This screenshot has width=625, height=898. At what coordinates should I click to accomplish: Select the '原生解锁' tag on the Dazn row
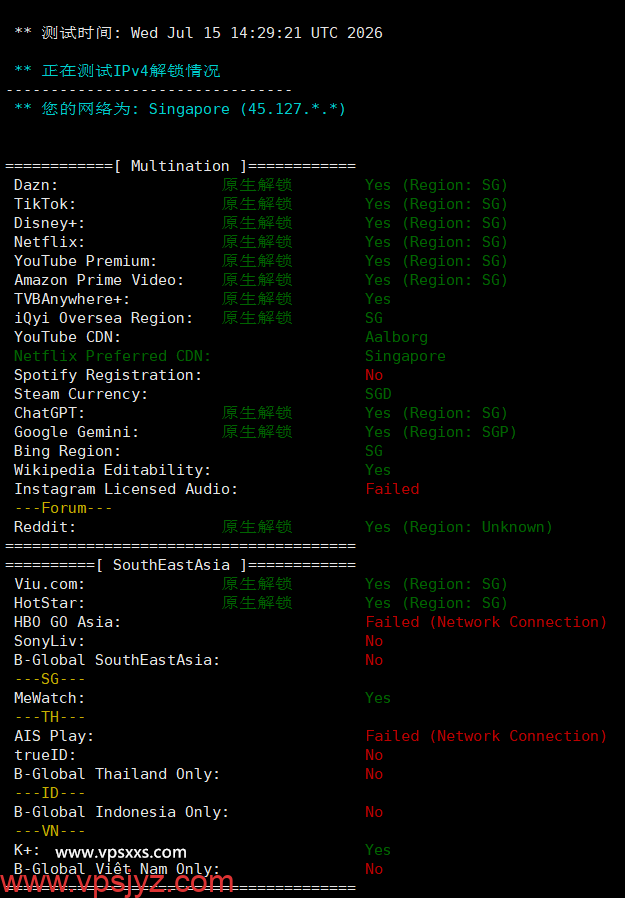(x=257, y=185)
